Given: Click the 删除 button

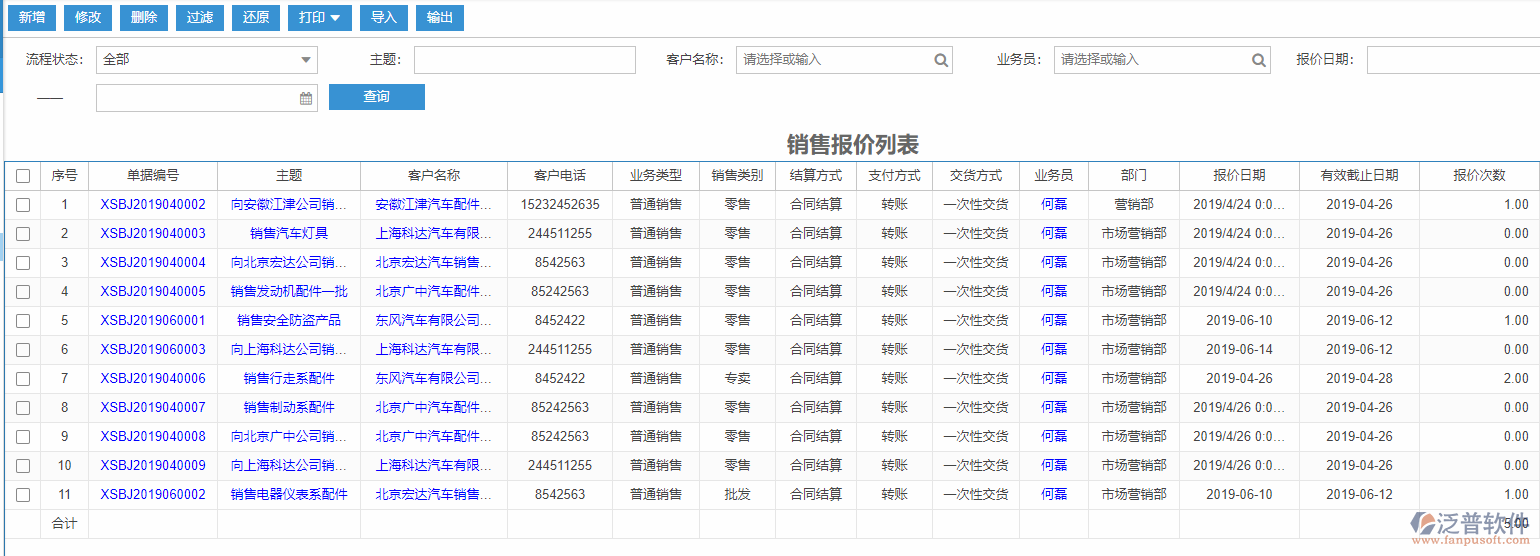Looking at the screenshot, I should (144, 17).
